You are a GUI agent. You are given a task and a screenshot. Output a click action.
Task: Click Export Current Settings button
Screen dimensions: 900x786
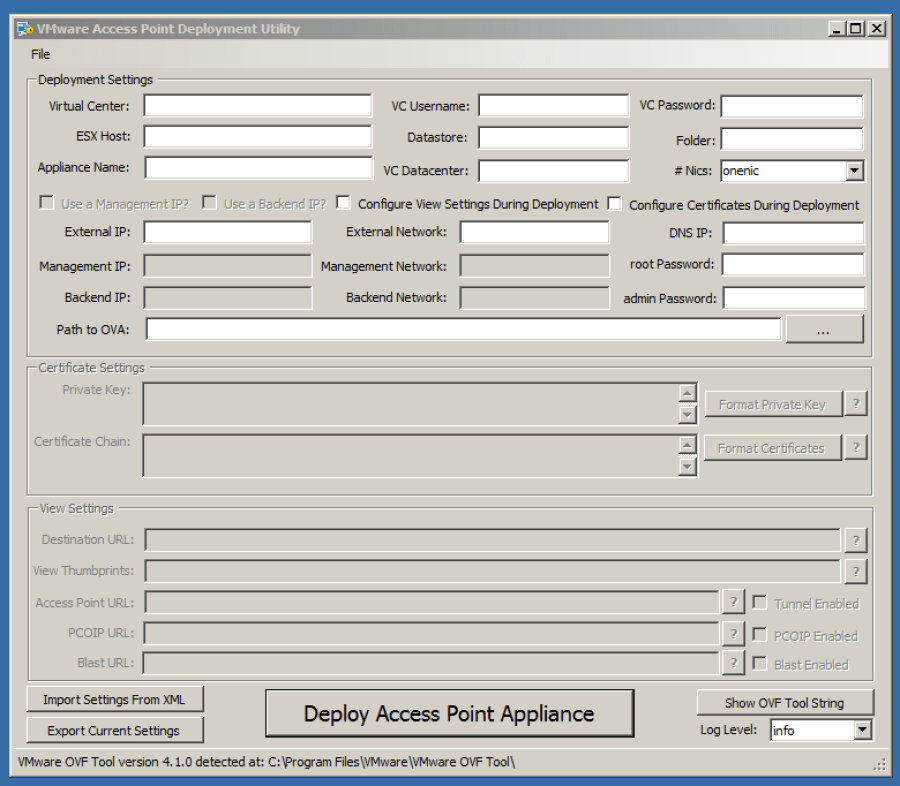(114, 731)
